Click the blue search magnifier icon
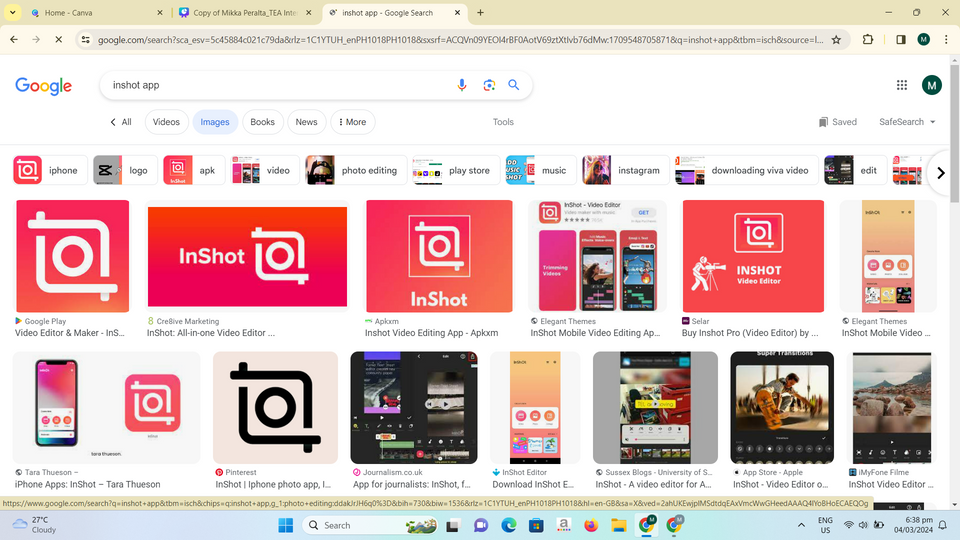 pos(514,85)
